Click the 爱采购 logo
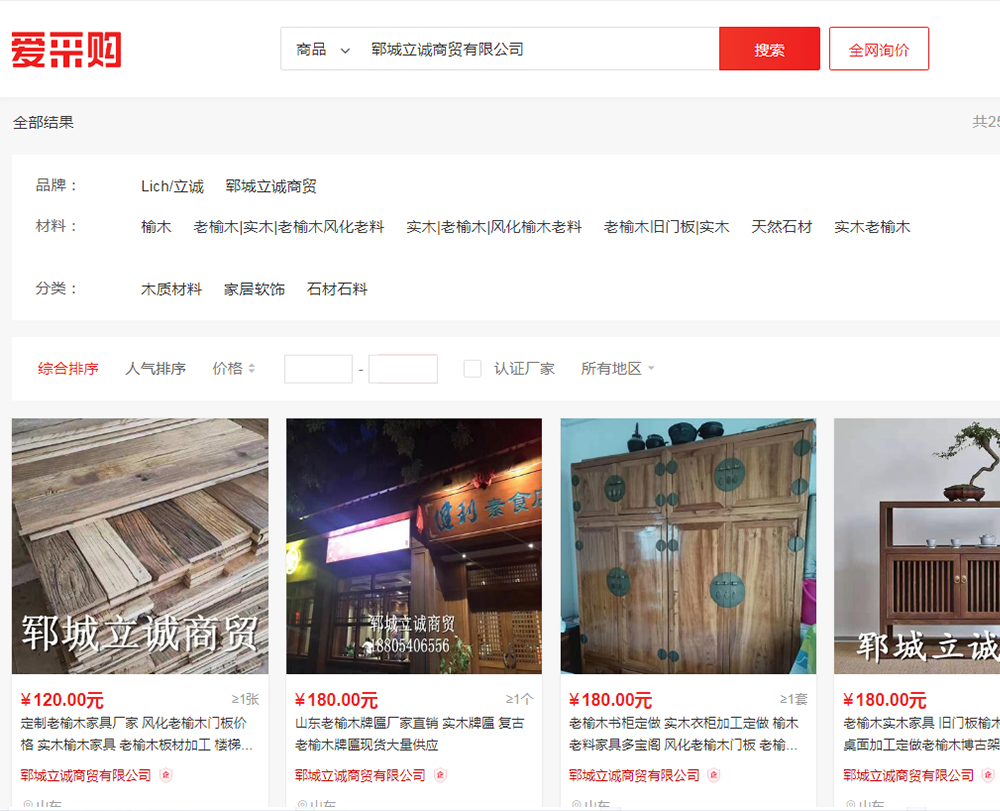This screenshot has height=811, width=1000. click(66, 50)
